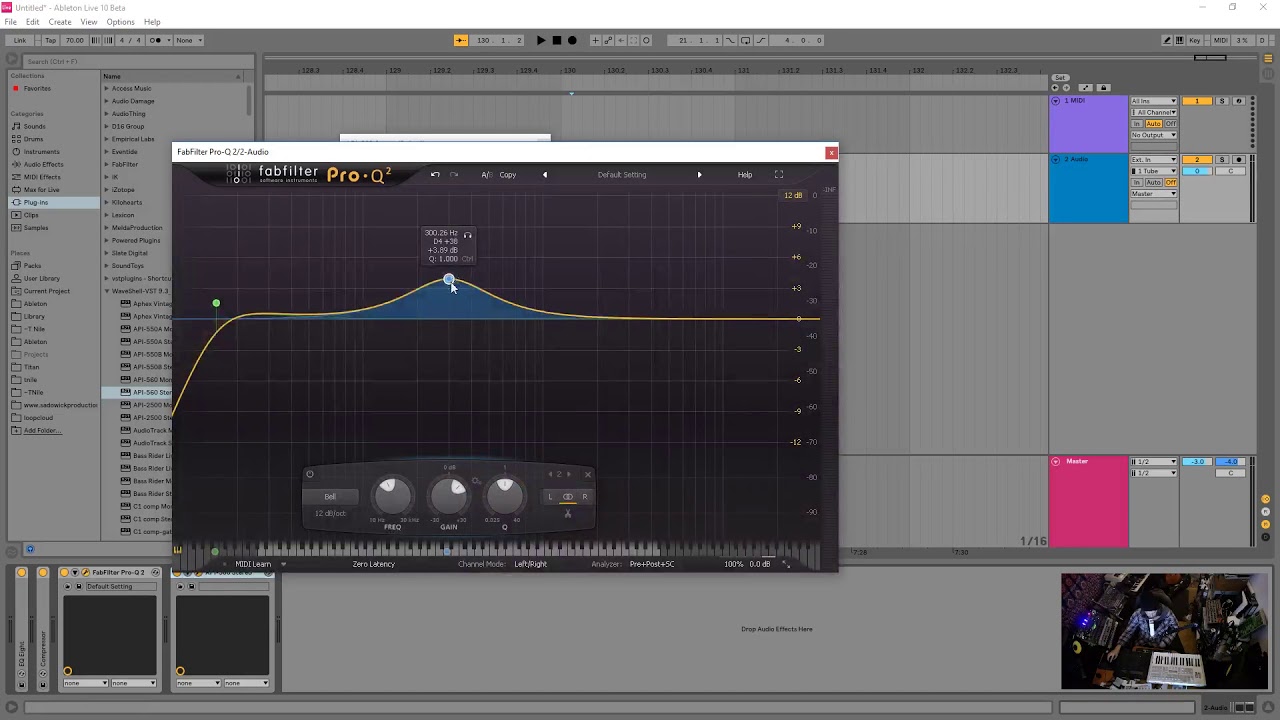Delete band with the X icon
Screen dimensions: 1280x720
587,474
